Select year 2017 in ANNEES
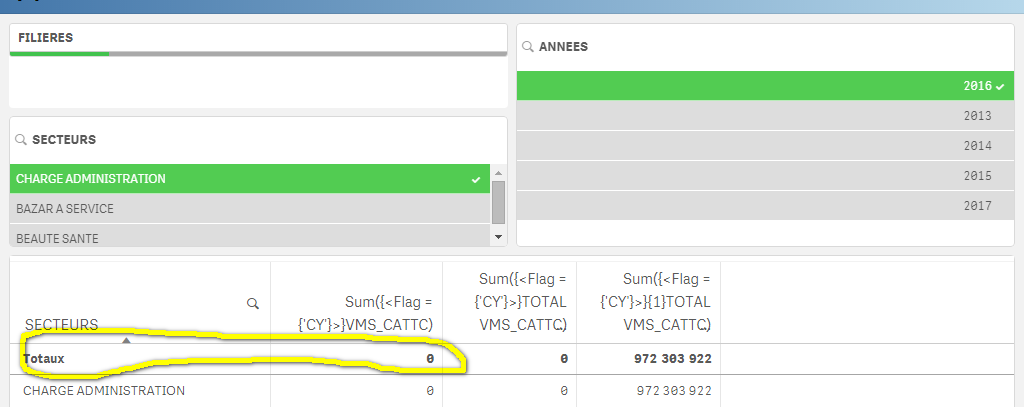1024x407 pixels. 765,206
